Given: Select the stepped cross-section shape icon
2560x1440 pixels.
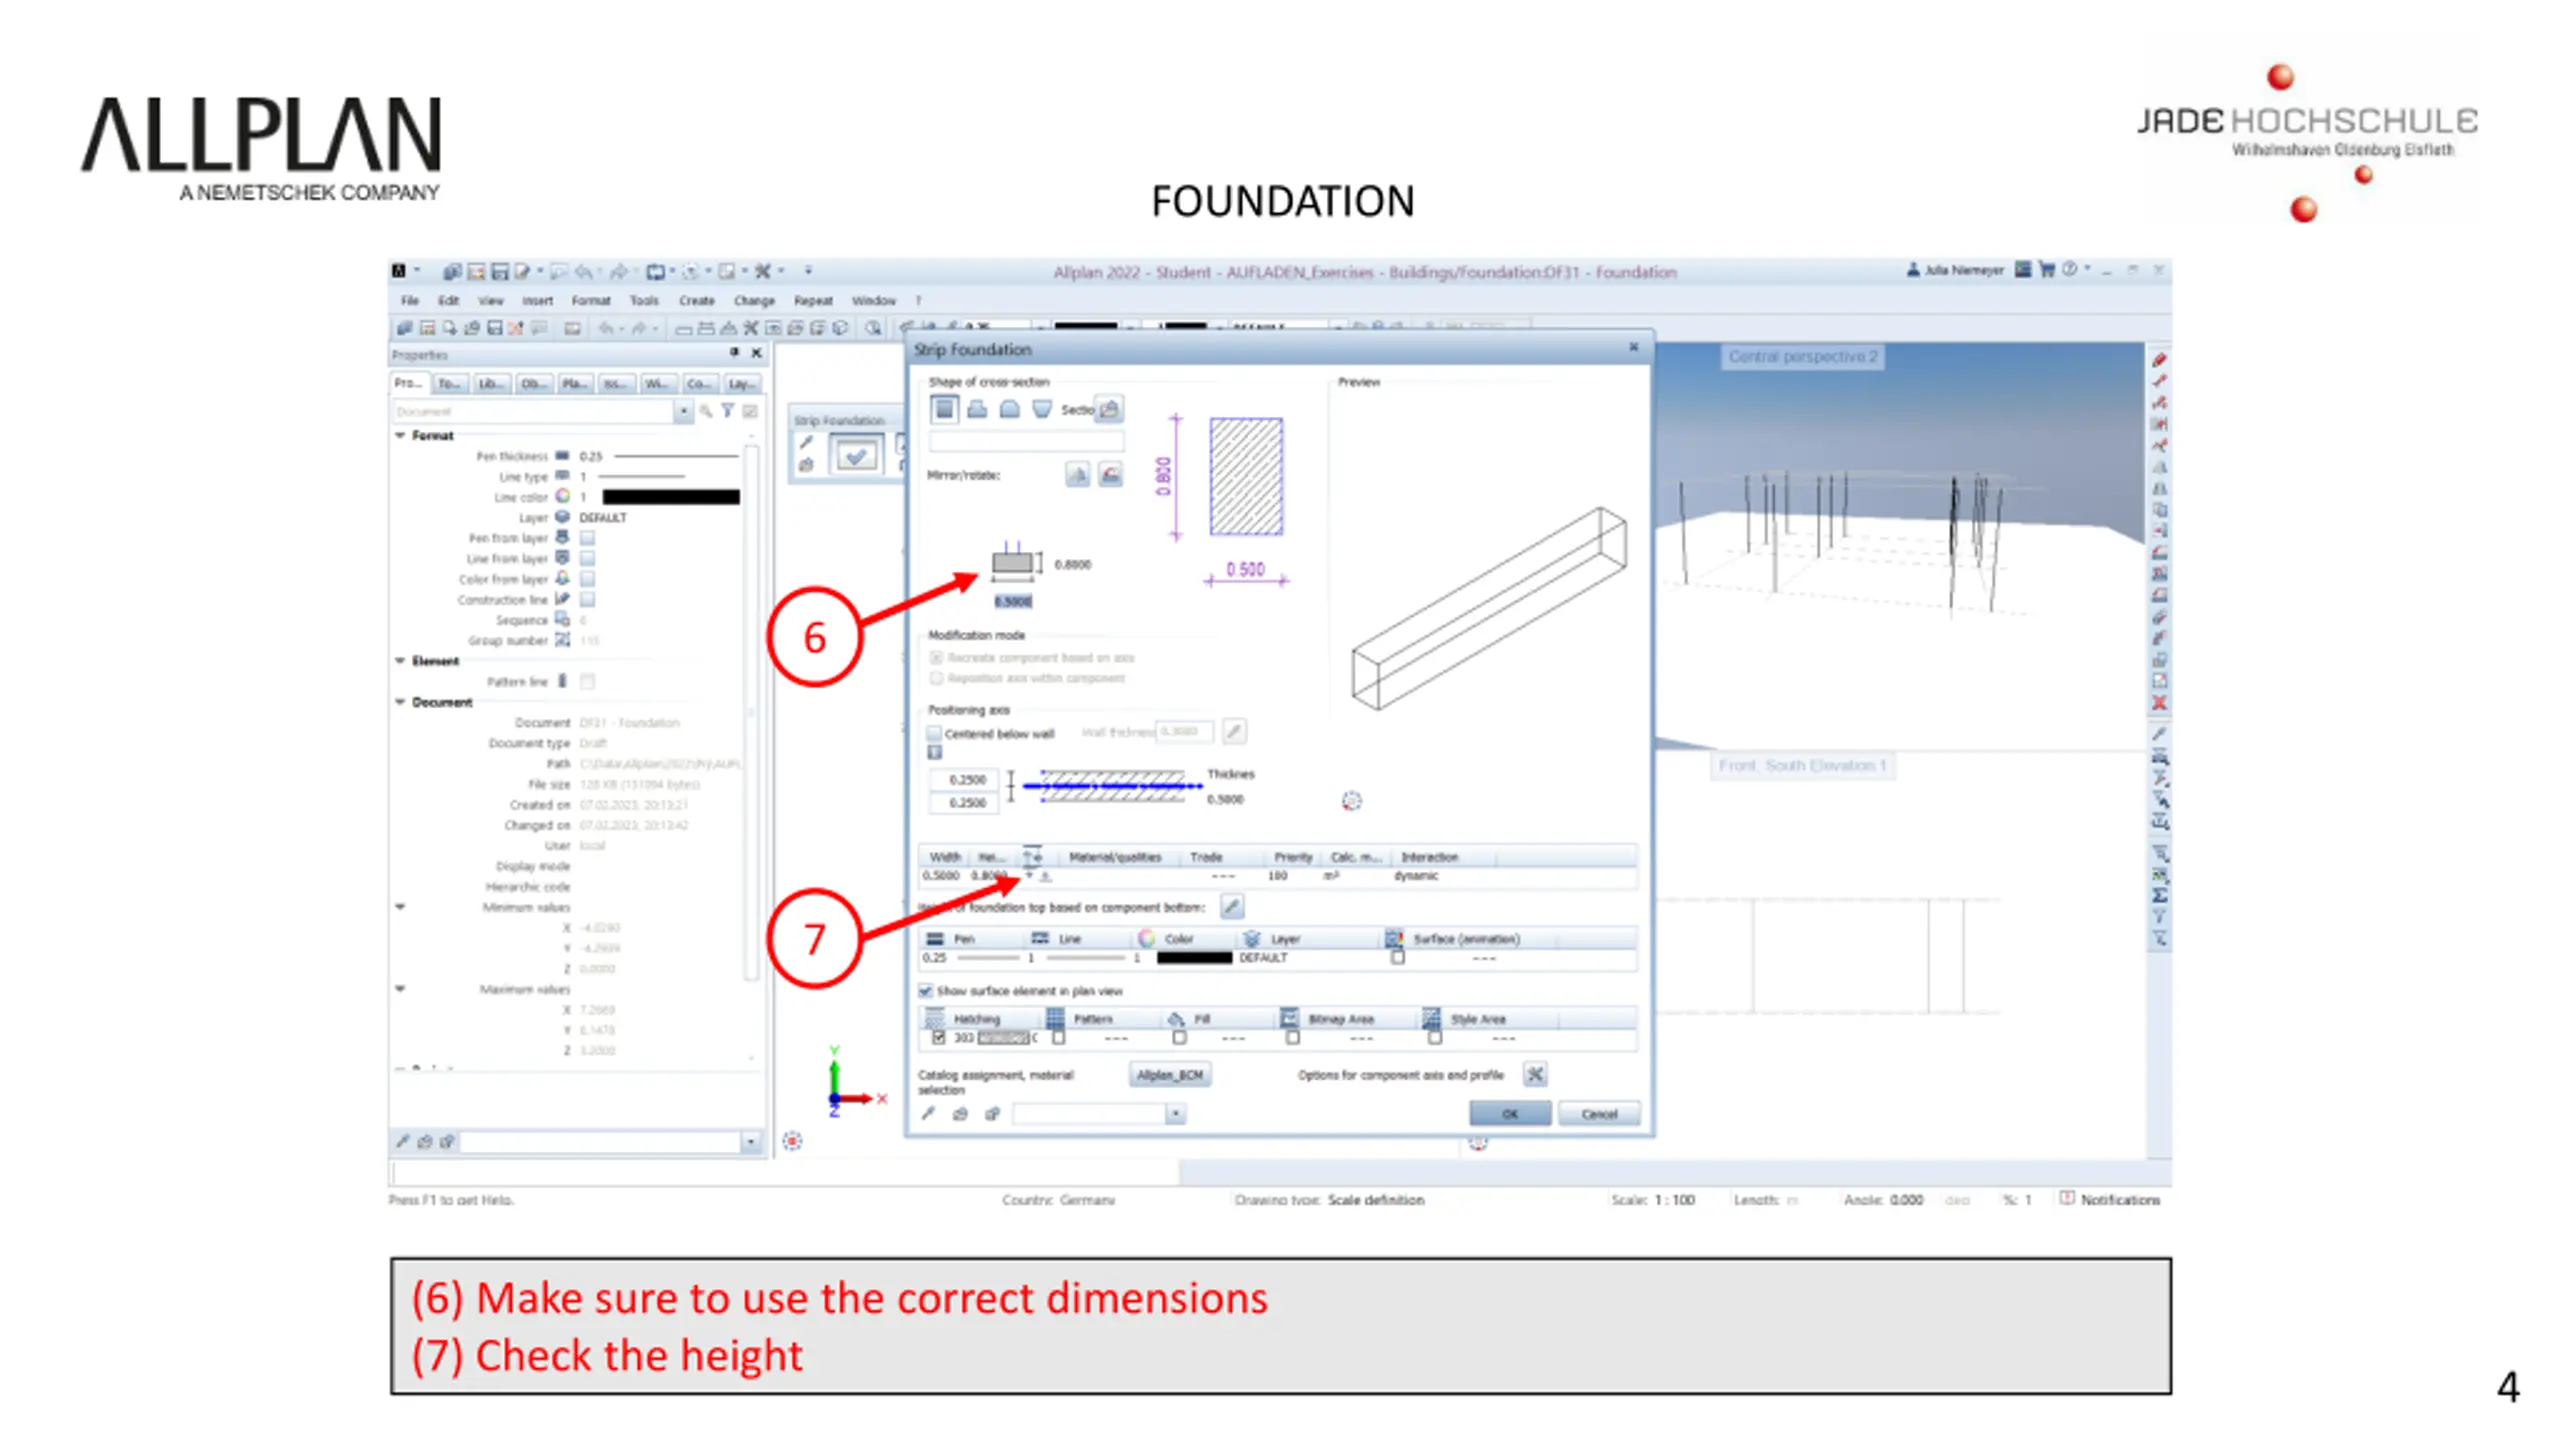Looking at the screenshot, I should 977,408.
